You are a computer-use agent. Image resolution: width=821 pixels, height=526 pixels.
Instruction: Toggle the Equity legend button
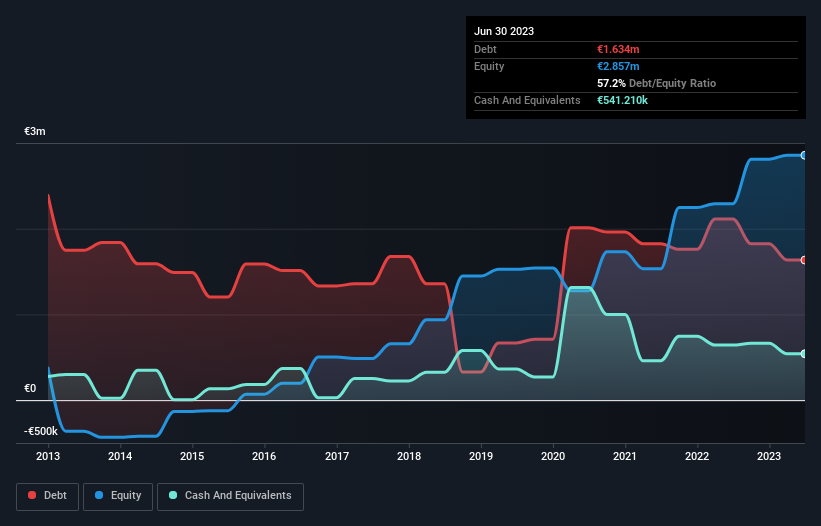[118, 496]
